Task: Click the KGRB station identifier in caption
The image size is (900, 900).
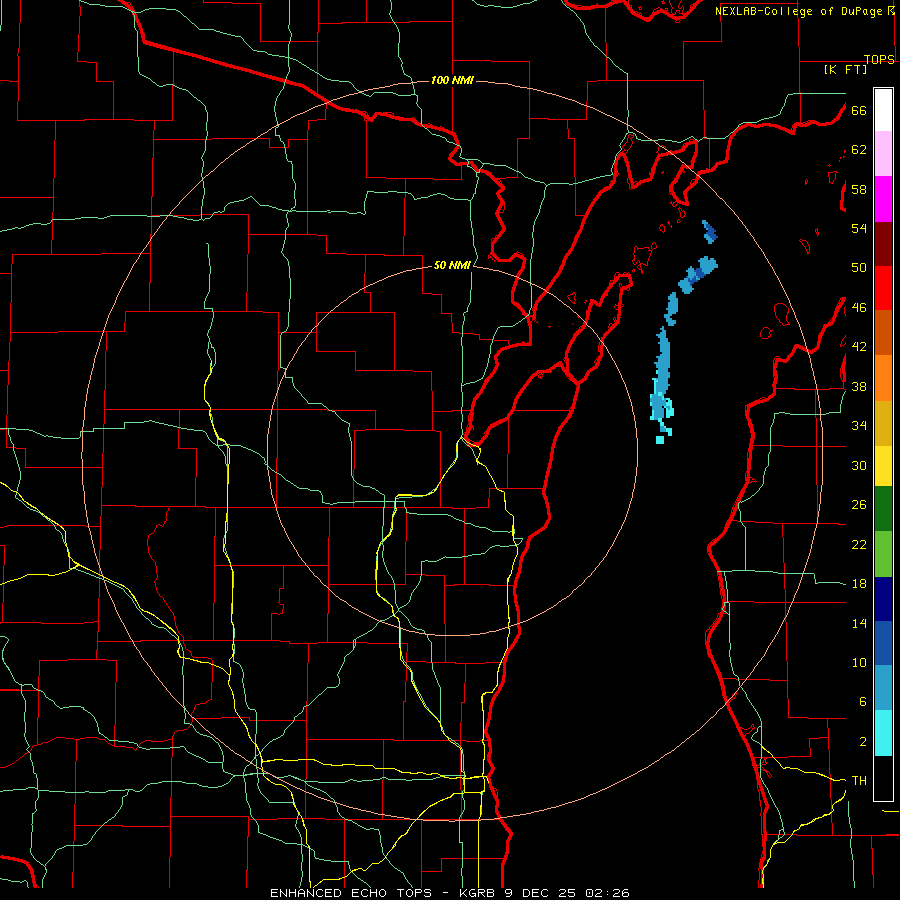Action: tap(477, 893)
